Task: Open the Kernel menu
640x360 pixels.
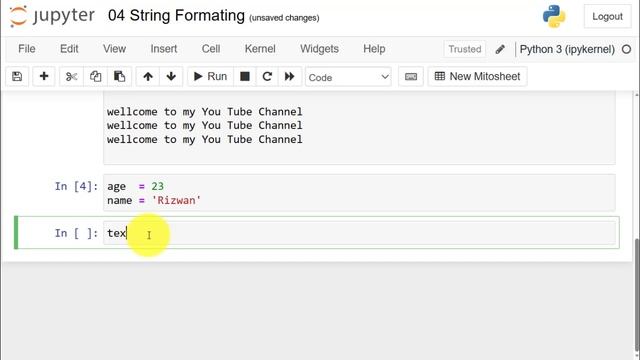Action: click(x=260, y=49)
